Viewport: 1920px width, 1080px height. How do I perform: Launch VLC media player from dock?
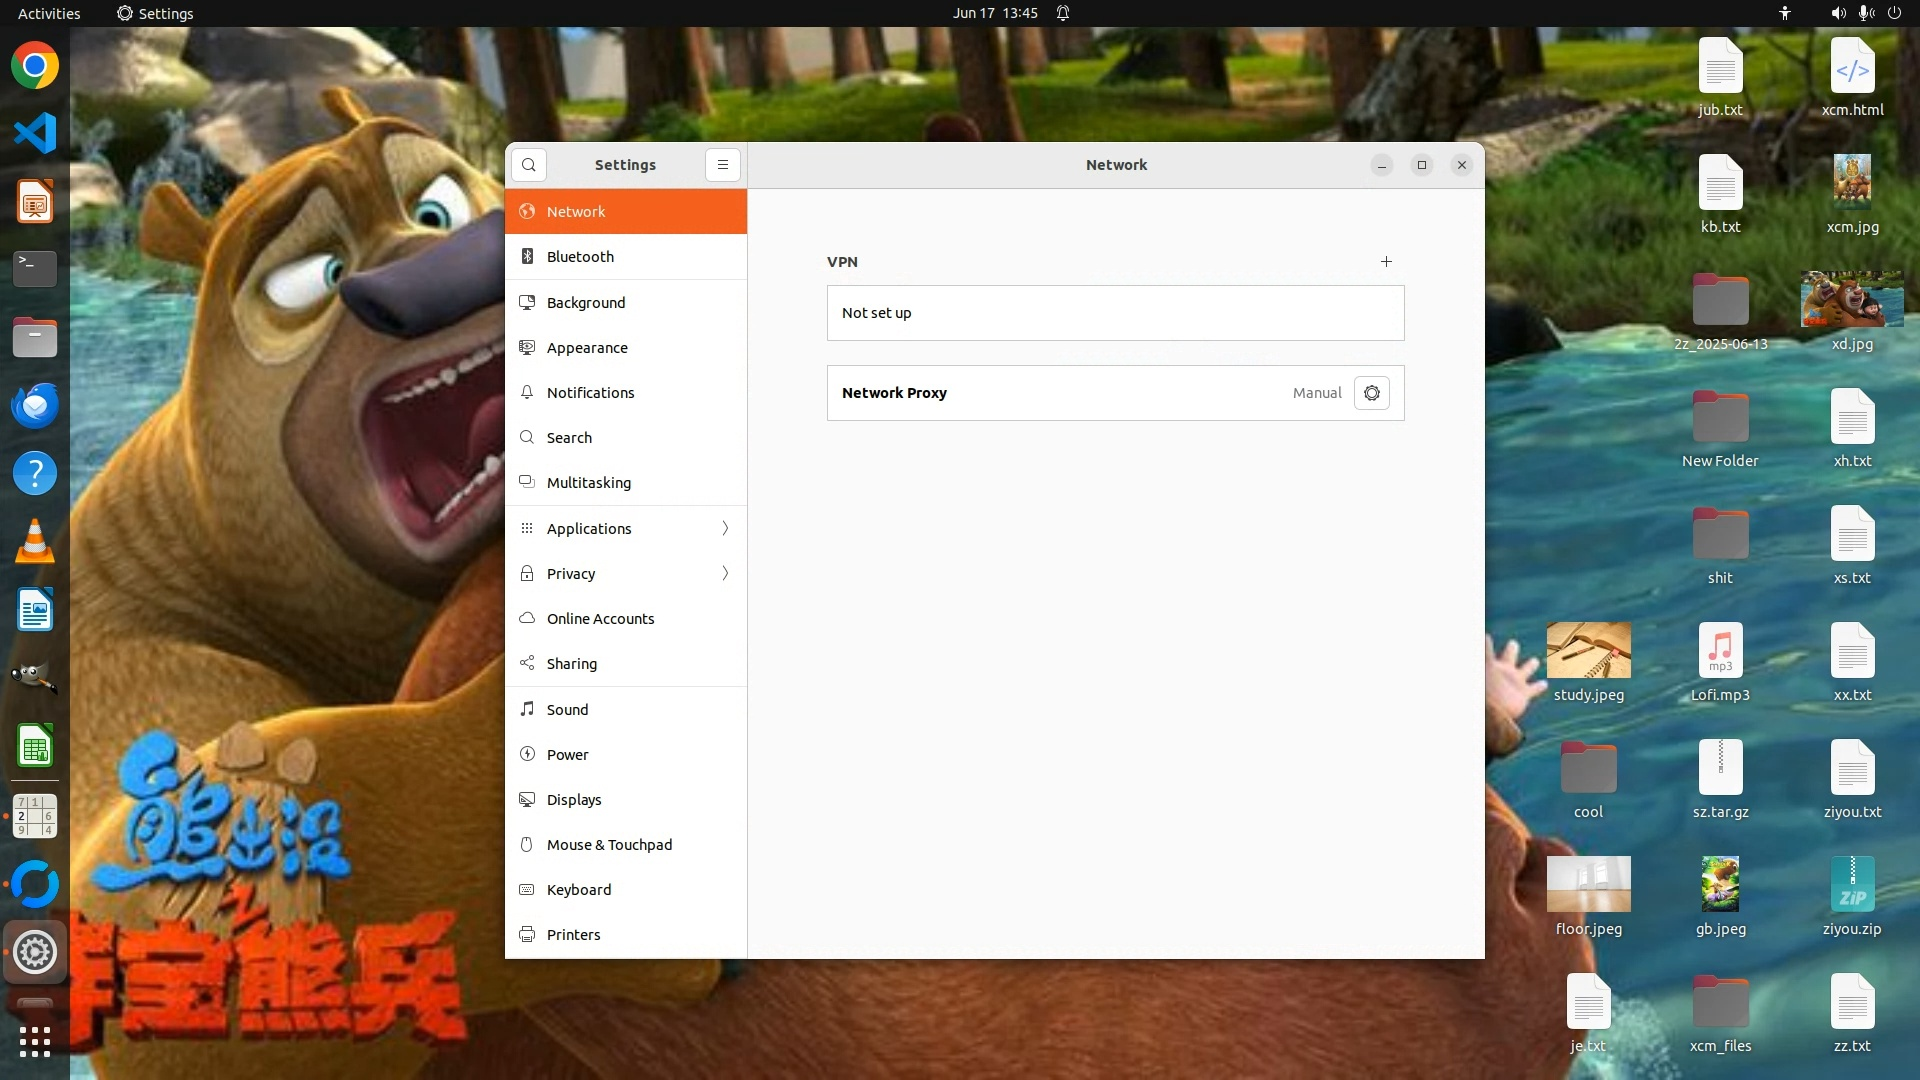point(35,541)
